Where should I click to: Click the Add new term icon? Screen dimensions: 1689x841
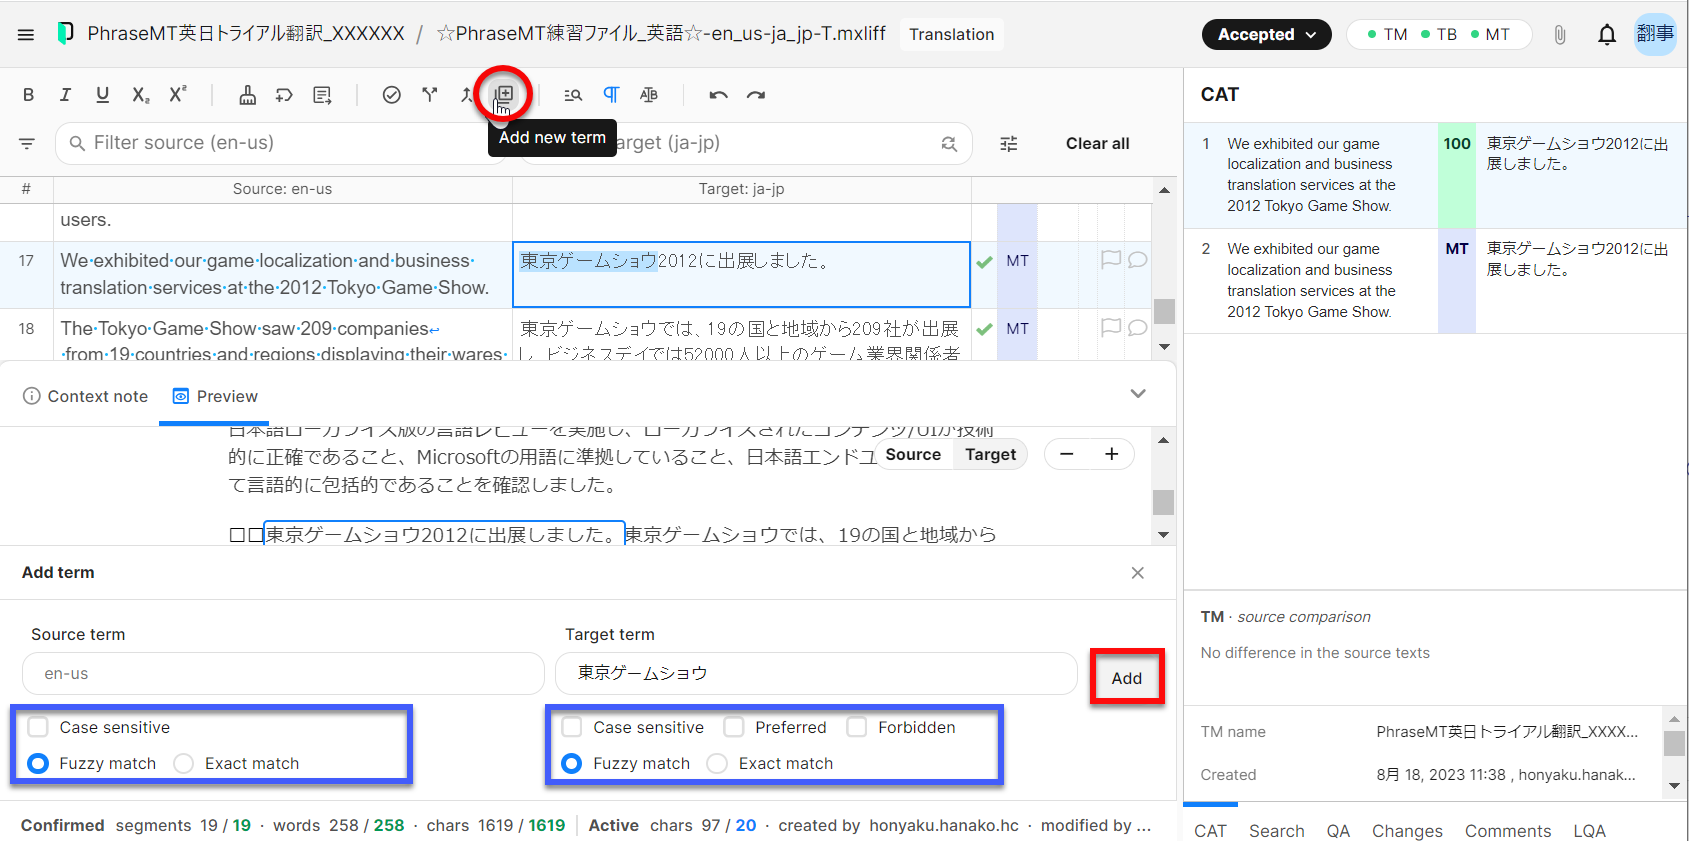coord(504,94)
